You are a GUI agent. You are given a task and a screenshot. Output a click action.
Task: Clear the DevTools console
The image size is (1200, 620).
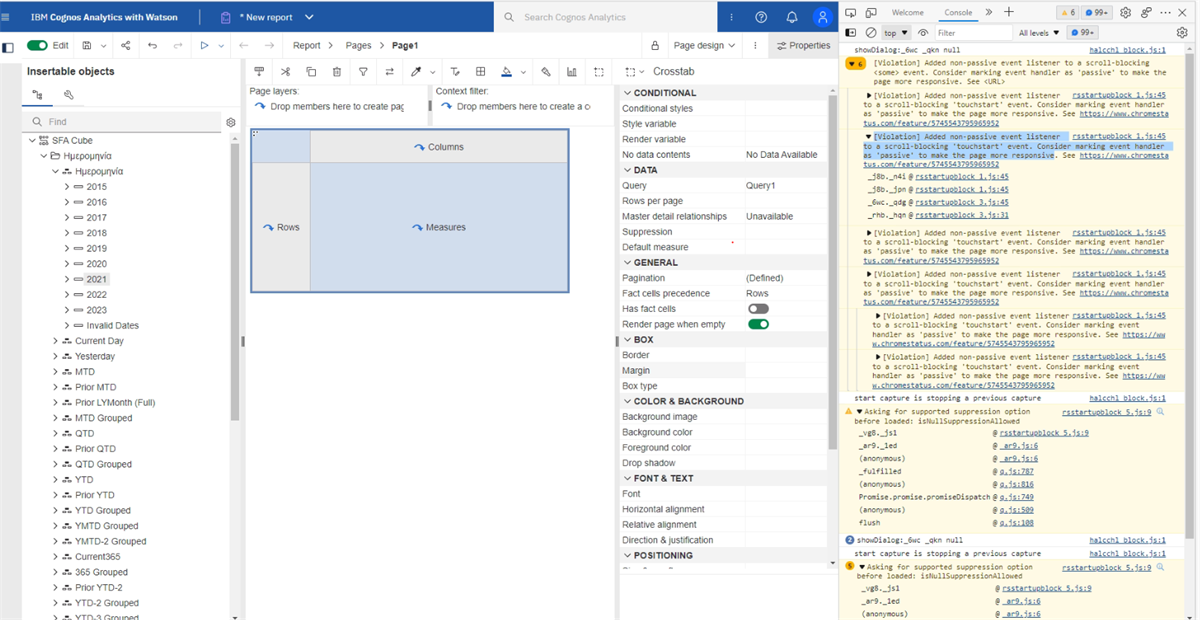click(871, 33)
